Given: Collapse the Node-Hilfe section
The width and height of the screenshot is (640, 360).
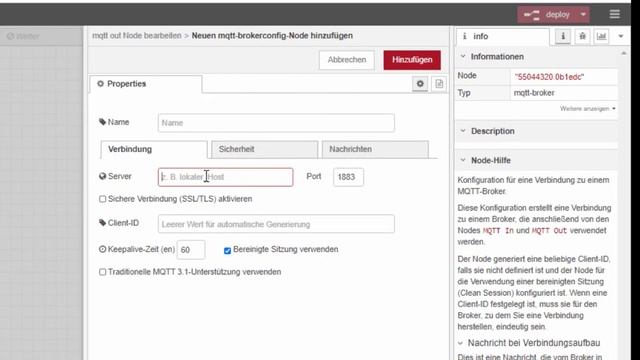Looking at the screenshot, I should (x=463, y=160).
